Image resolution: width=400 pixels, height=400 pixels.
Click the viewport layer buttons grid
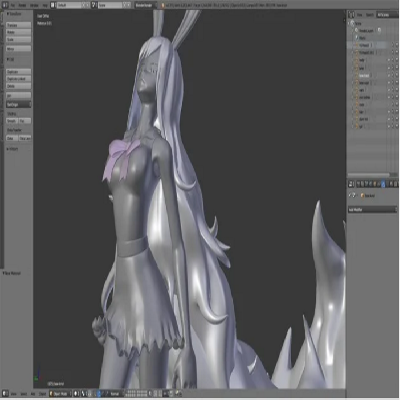[x=137, y=394]
